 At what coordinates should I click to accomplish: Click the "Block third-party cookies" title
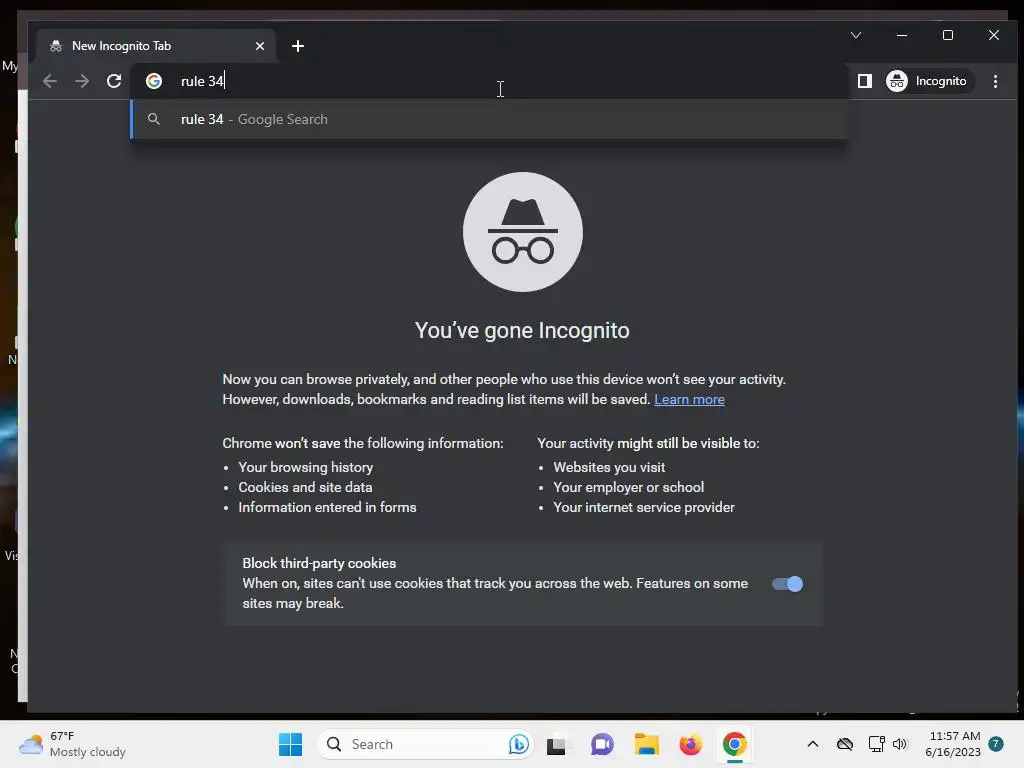(x=319, y=563)
